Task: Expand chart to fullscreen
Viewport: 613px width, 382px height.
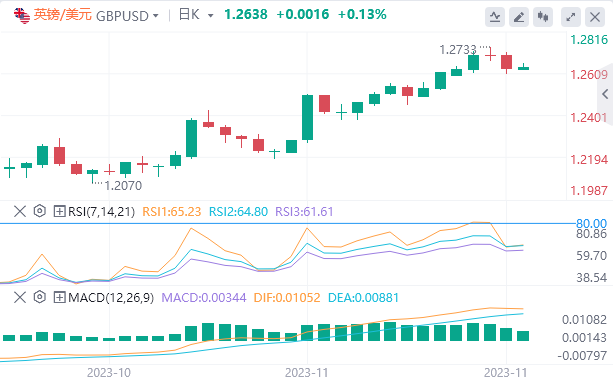Action: (571, 17)
